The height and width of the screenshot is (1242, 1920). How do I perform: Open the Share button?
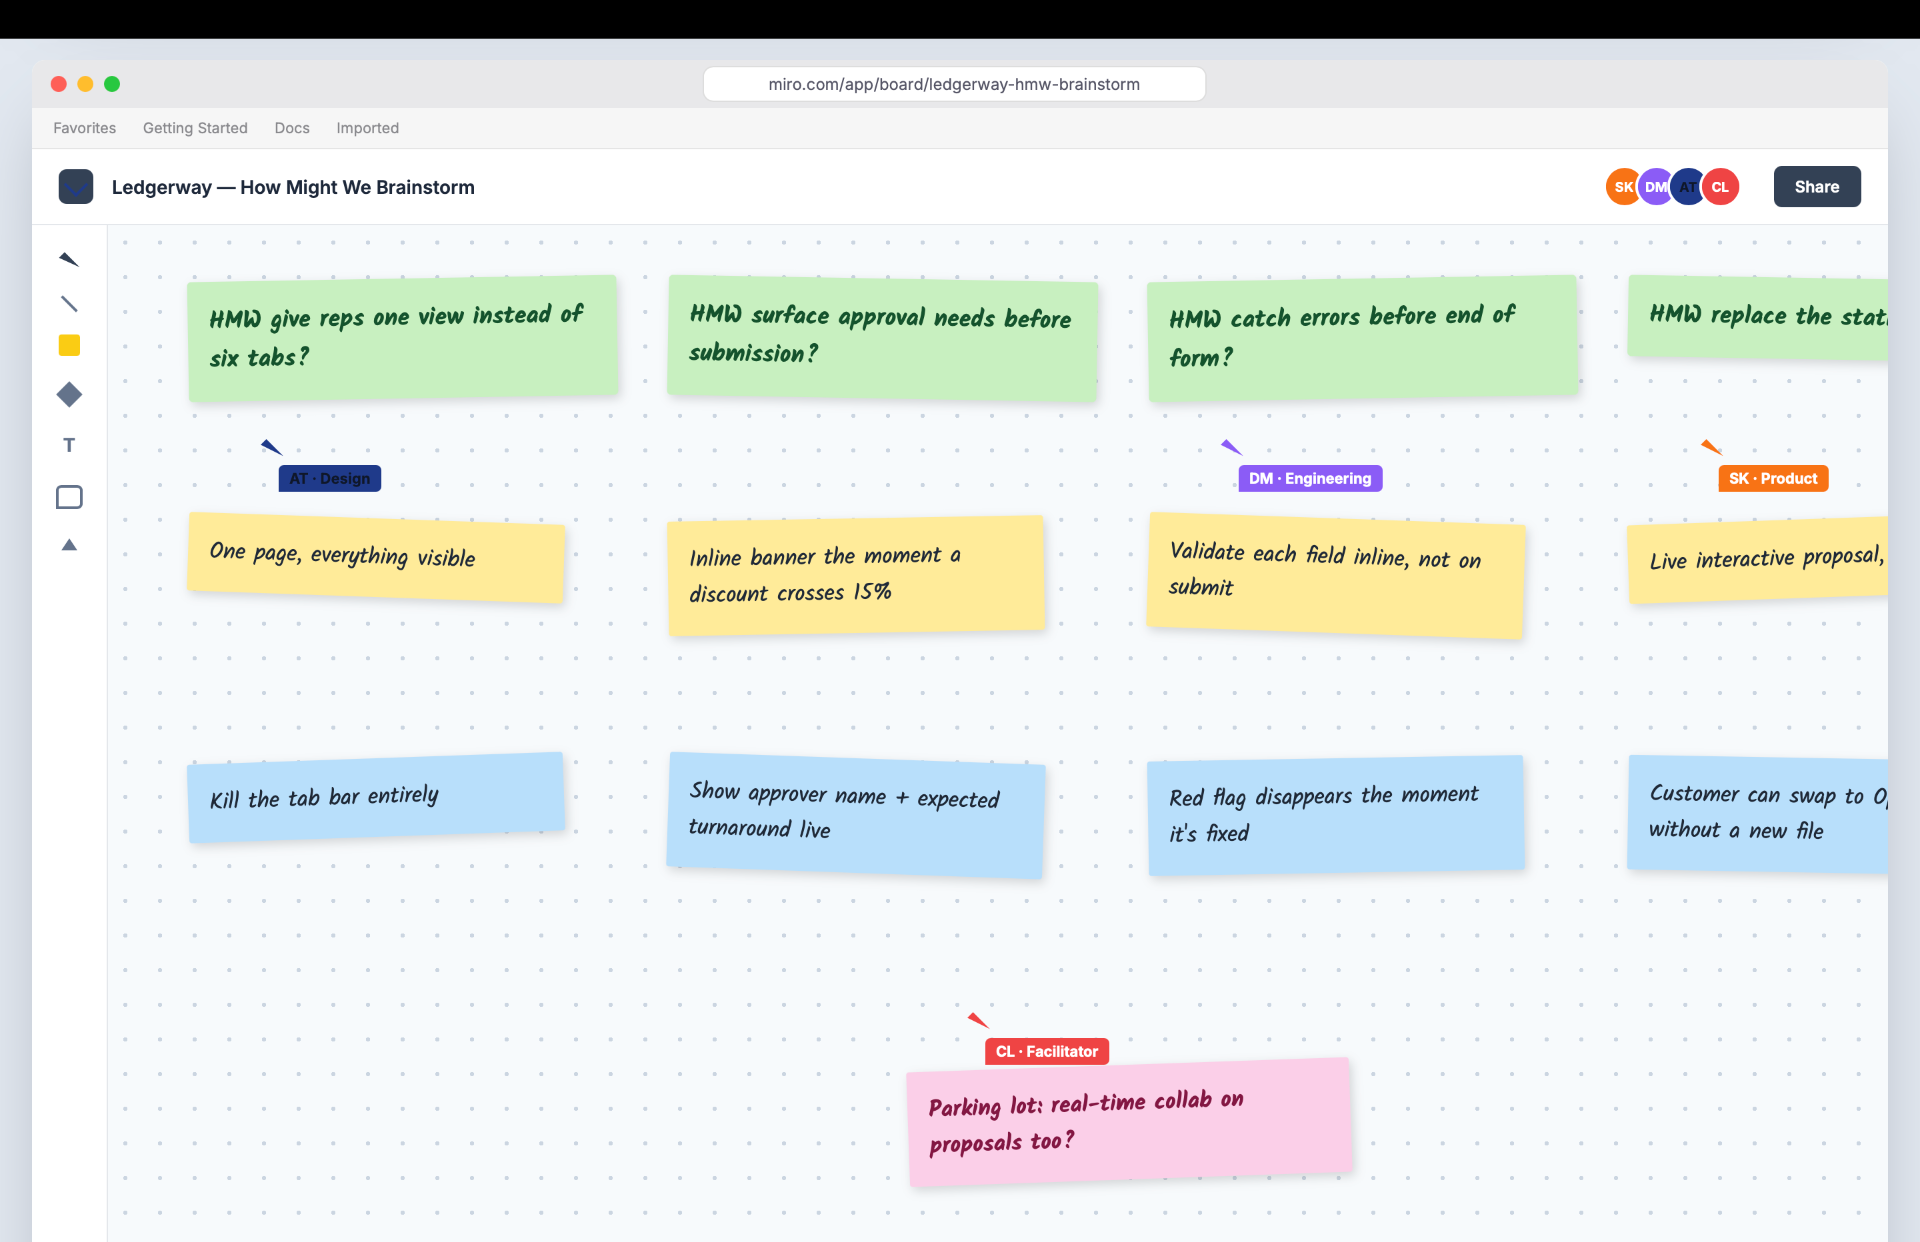(x=1817, y=187)
